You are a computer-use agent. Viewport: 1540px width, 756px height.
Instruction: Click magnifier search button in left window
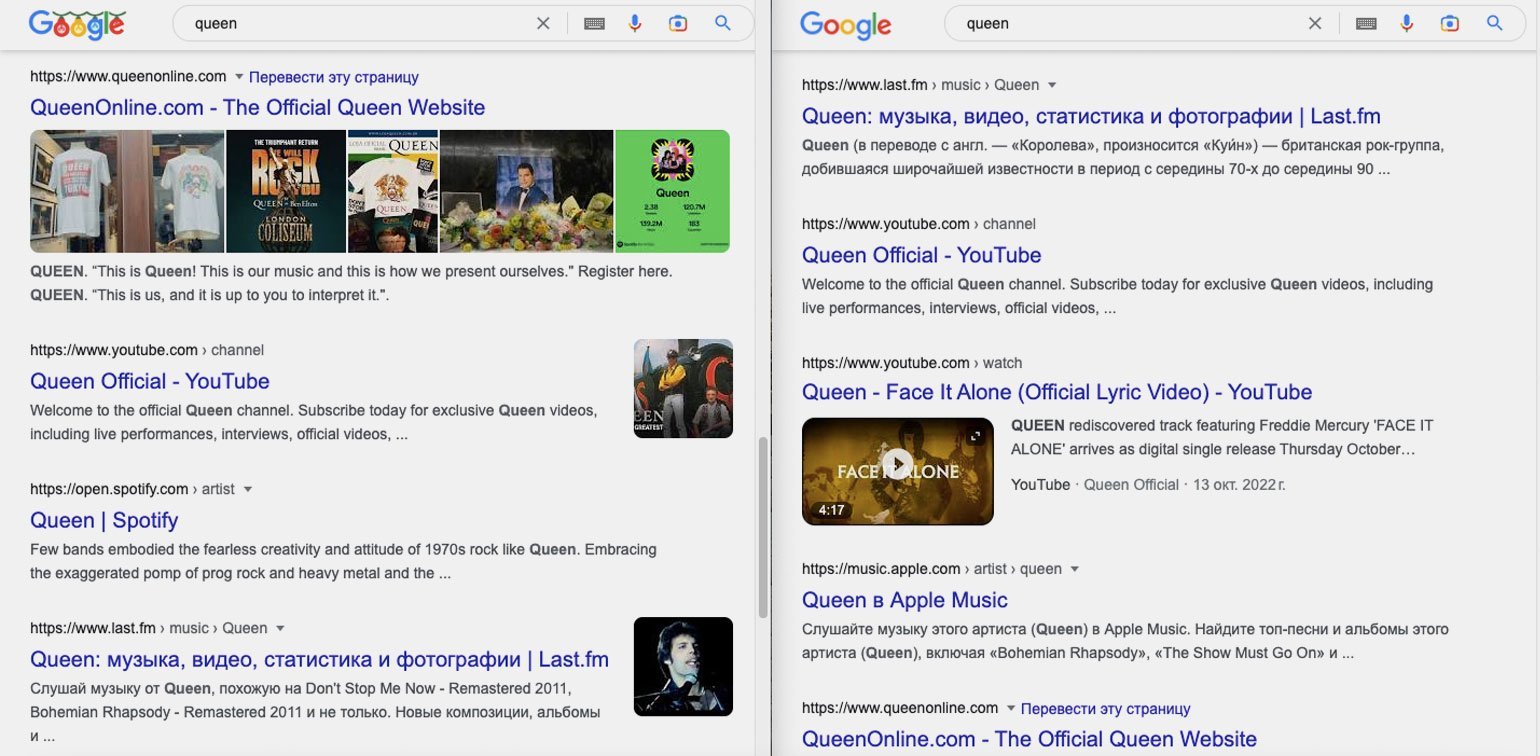tap(723, 23)
